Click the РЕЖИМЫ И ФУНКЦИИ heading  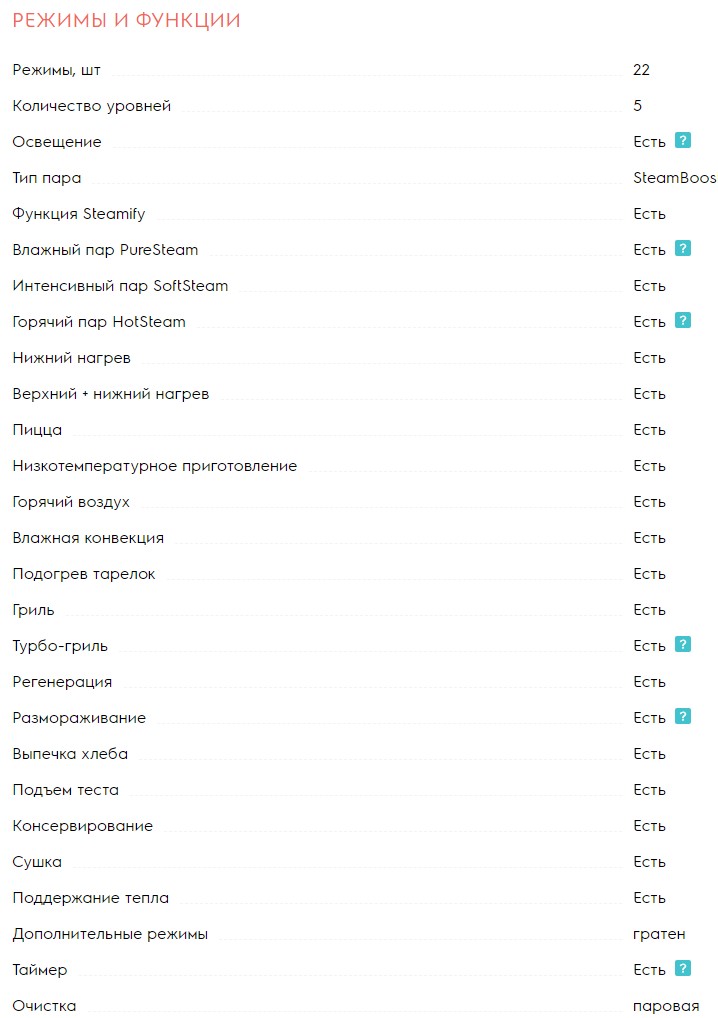point(127,20)
